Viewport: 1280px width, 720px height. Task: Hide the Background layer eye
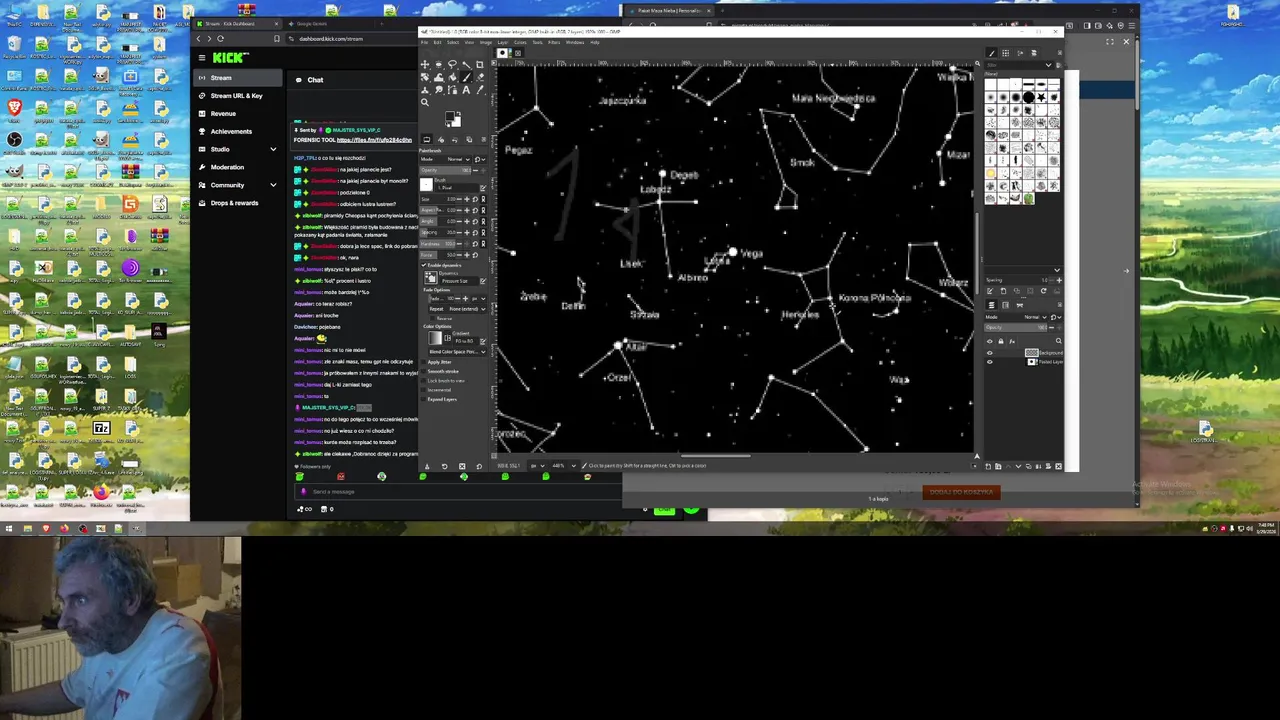pos(990,353)
